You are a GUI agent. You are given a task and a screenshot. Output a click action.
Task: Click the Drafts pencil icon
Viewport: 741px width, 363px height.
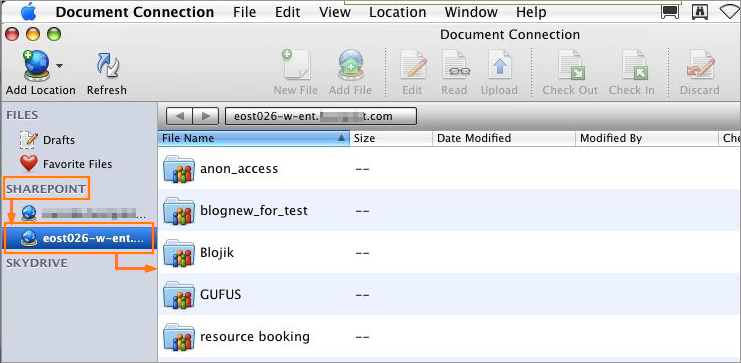click(29, 139)
